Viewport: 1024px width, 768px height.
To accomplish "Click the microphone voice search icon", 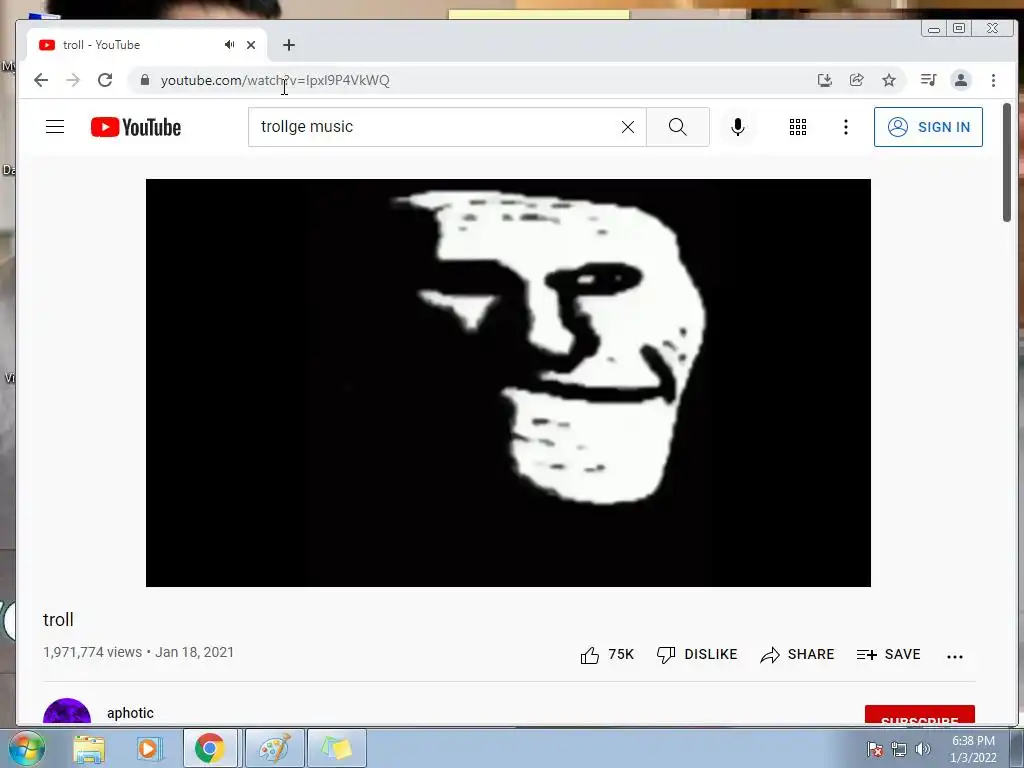I will (x=738, y=127).
